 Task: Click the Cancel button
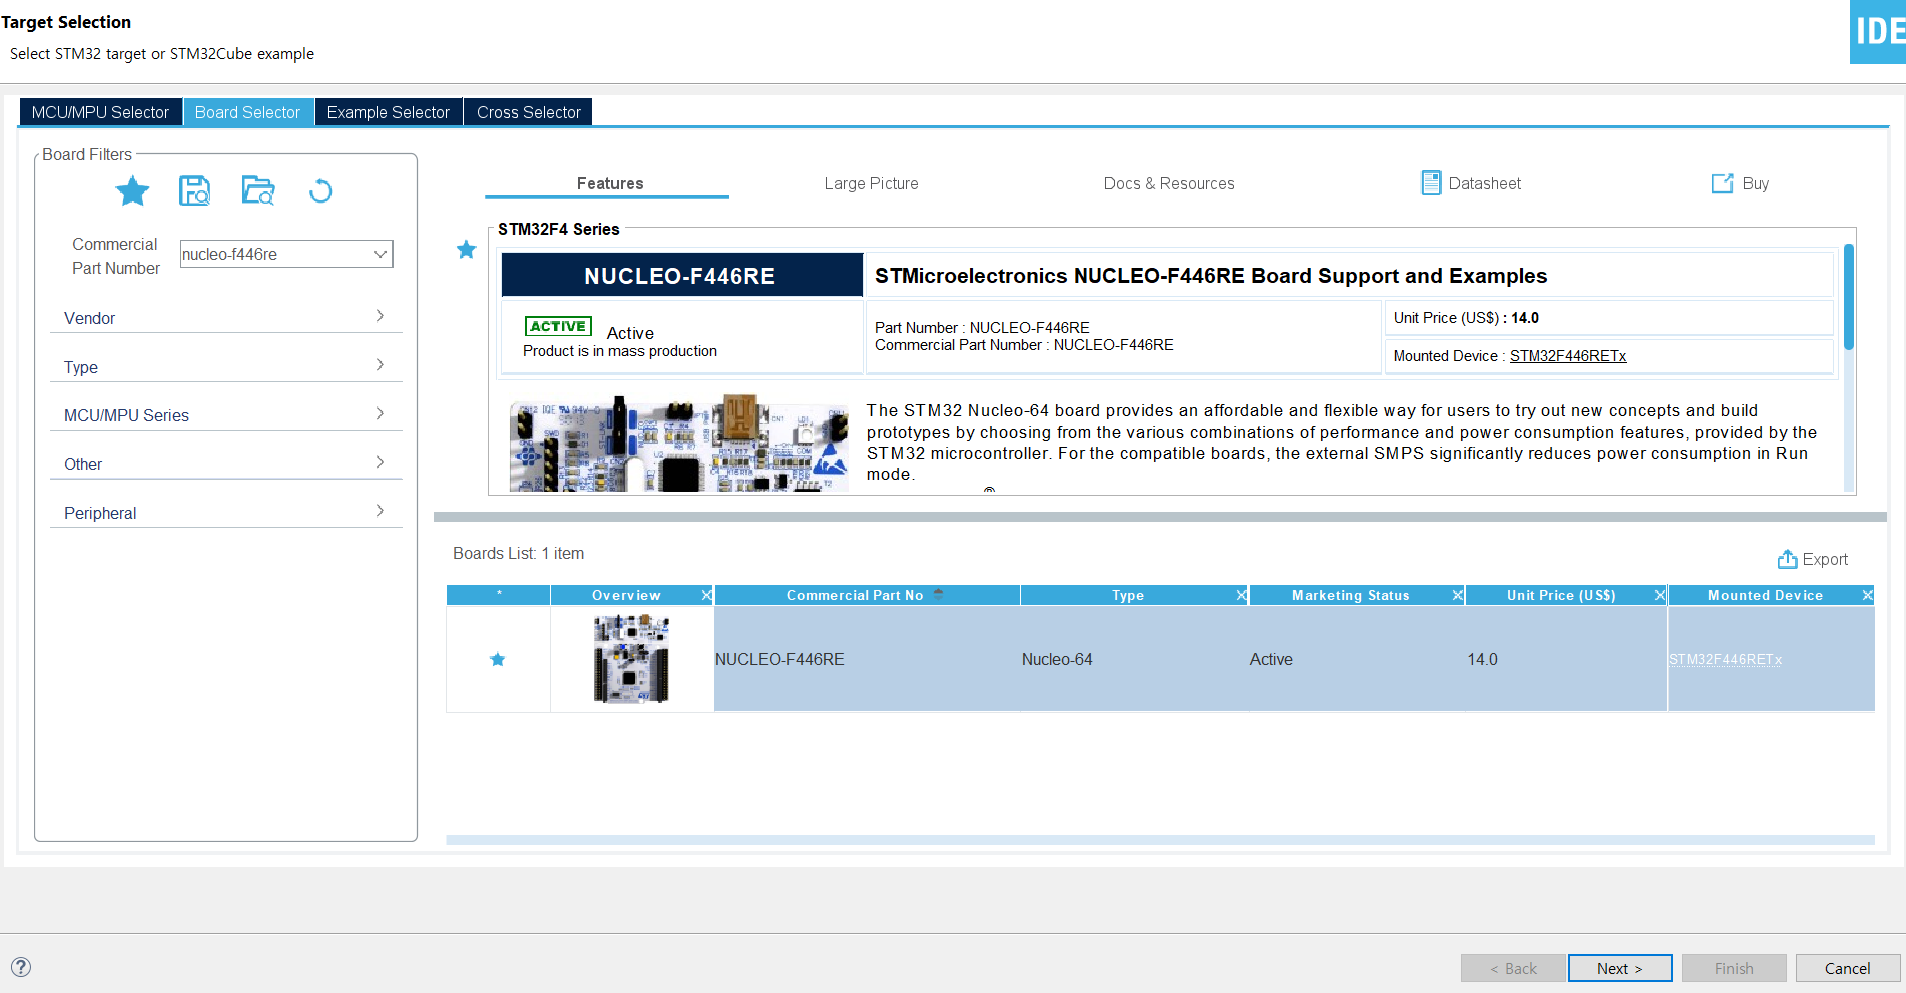1847,968
